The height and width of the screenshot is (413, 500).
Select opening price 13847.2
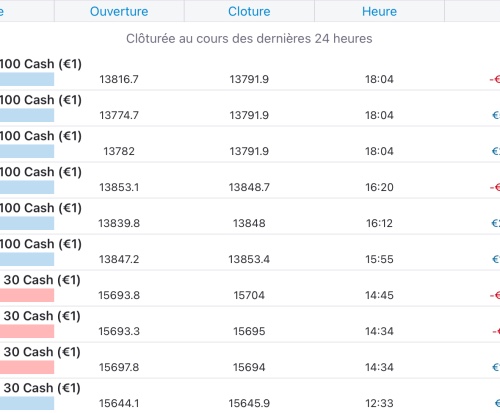click(x=119, y=259)
